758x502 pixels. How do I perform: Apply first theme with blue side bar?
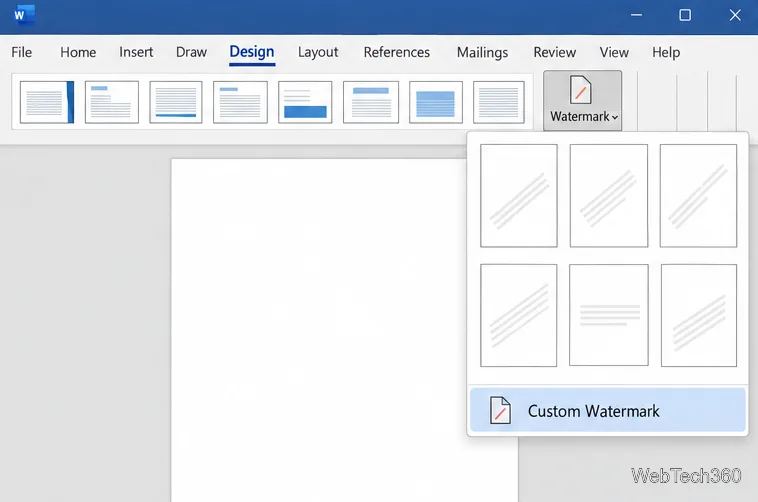click(47, 102)
